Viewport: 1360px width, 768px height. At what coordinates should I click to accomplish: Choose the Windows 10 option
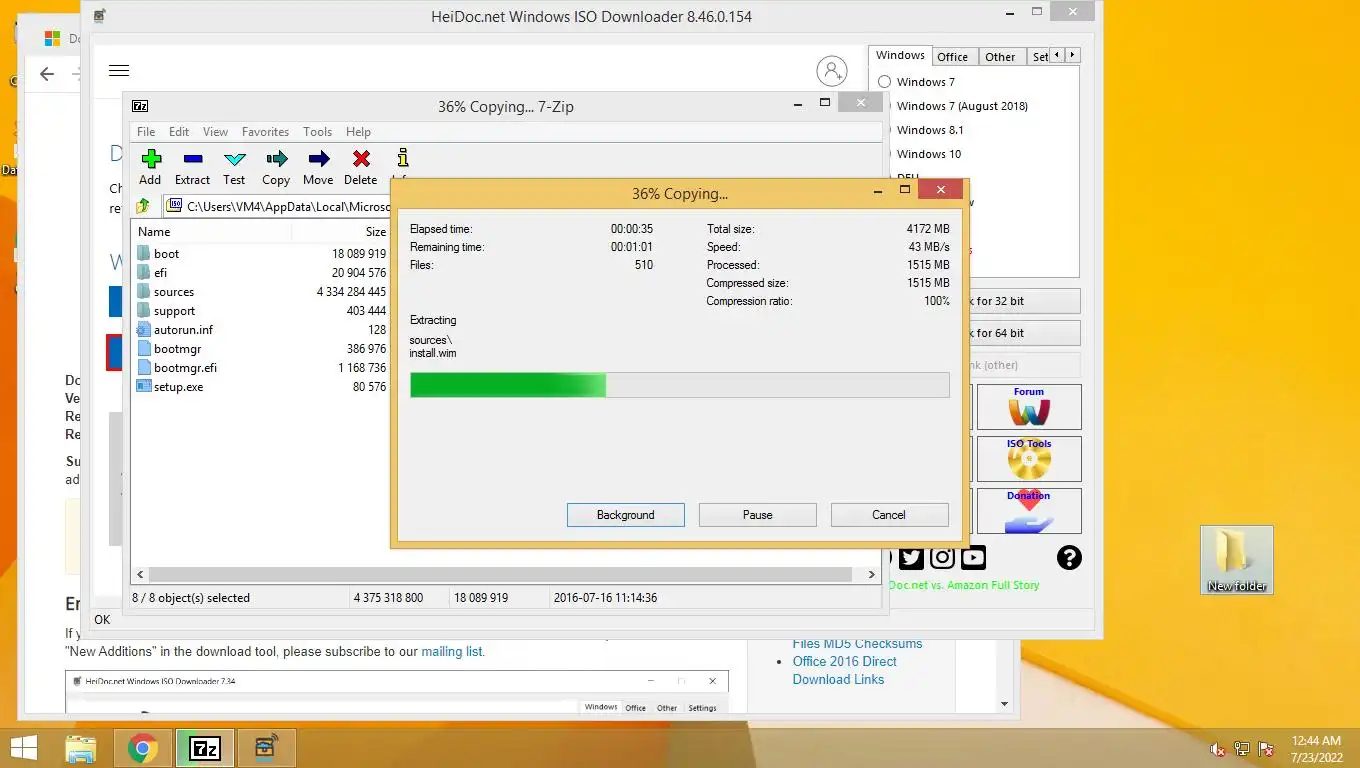pos(929,154)
